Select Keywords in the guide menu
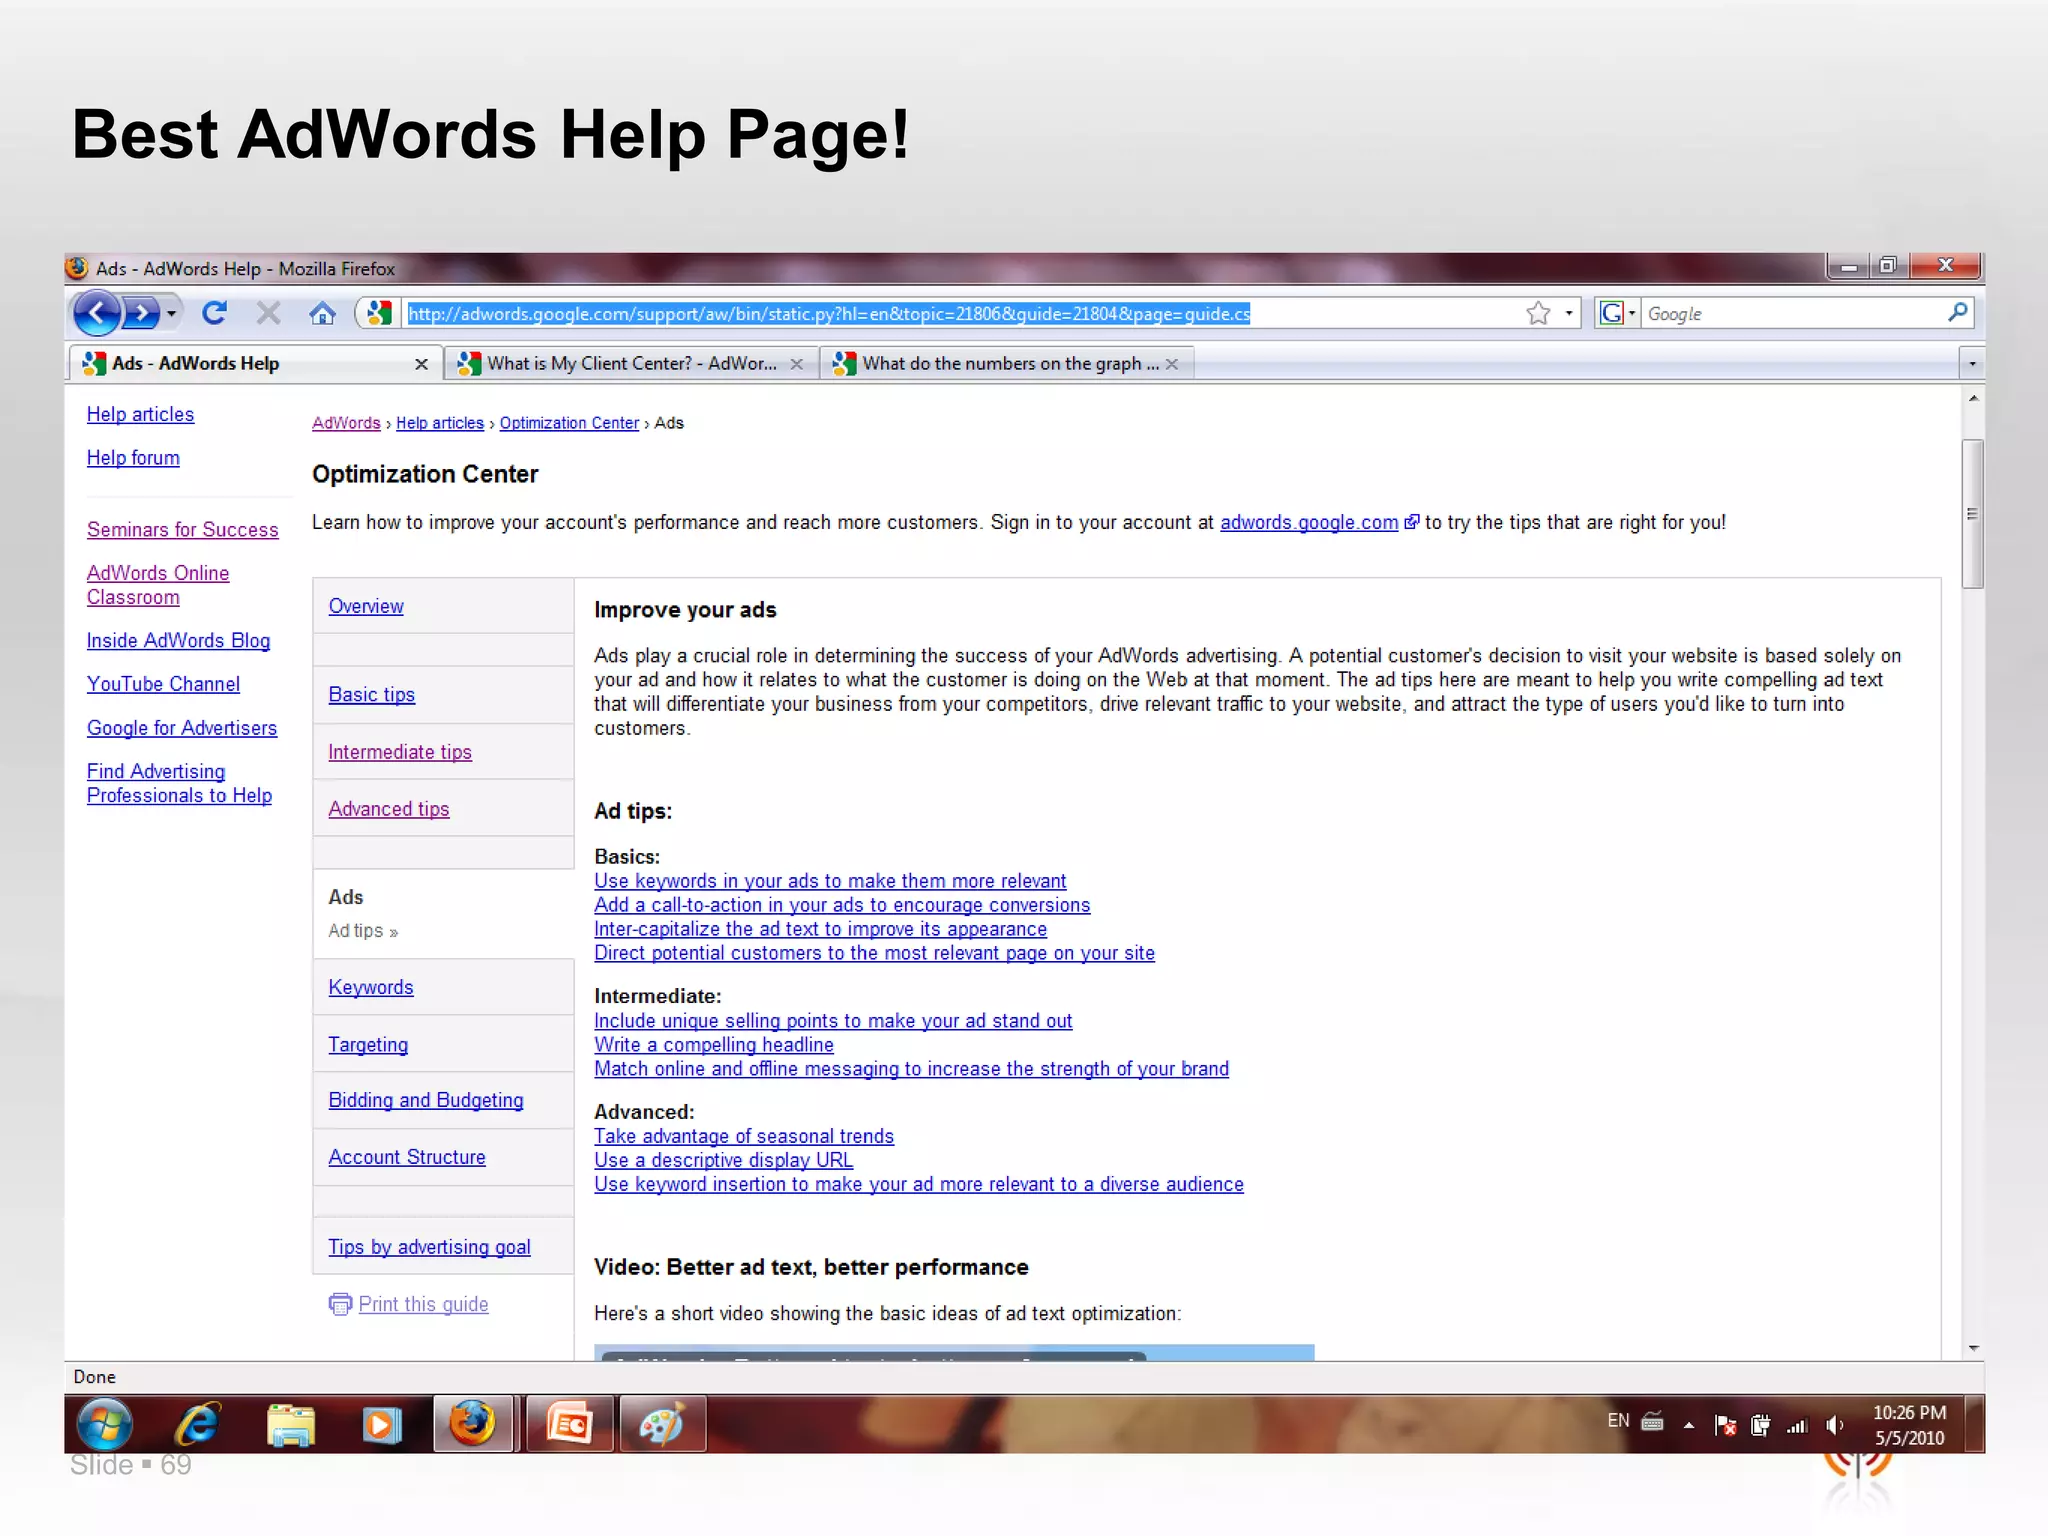The height and width of the screenshot is (1536, 2048). (370, 987)
